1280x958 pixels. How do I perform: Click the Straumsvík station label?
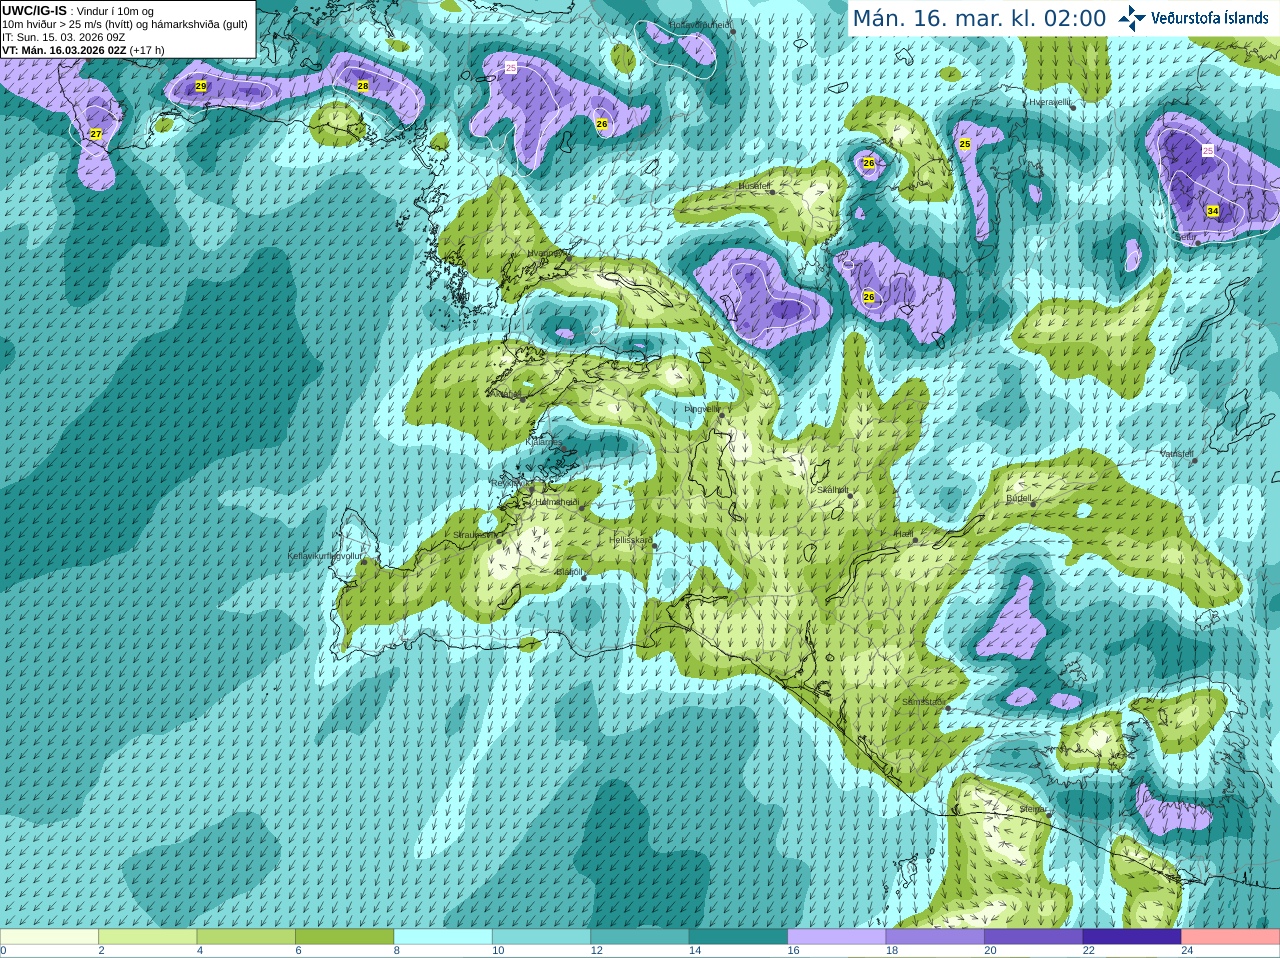coord(474,535)
